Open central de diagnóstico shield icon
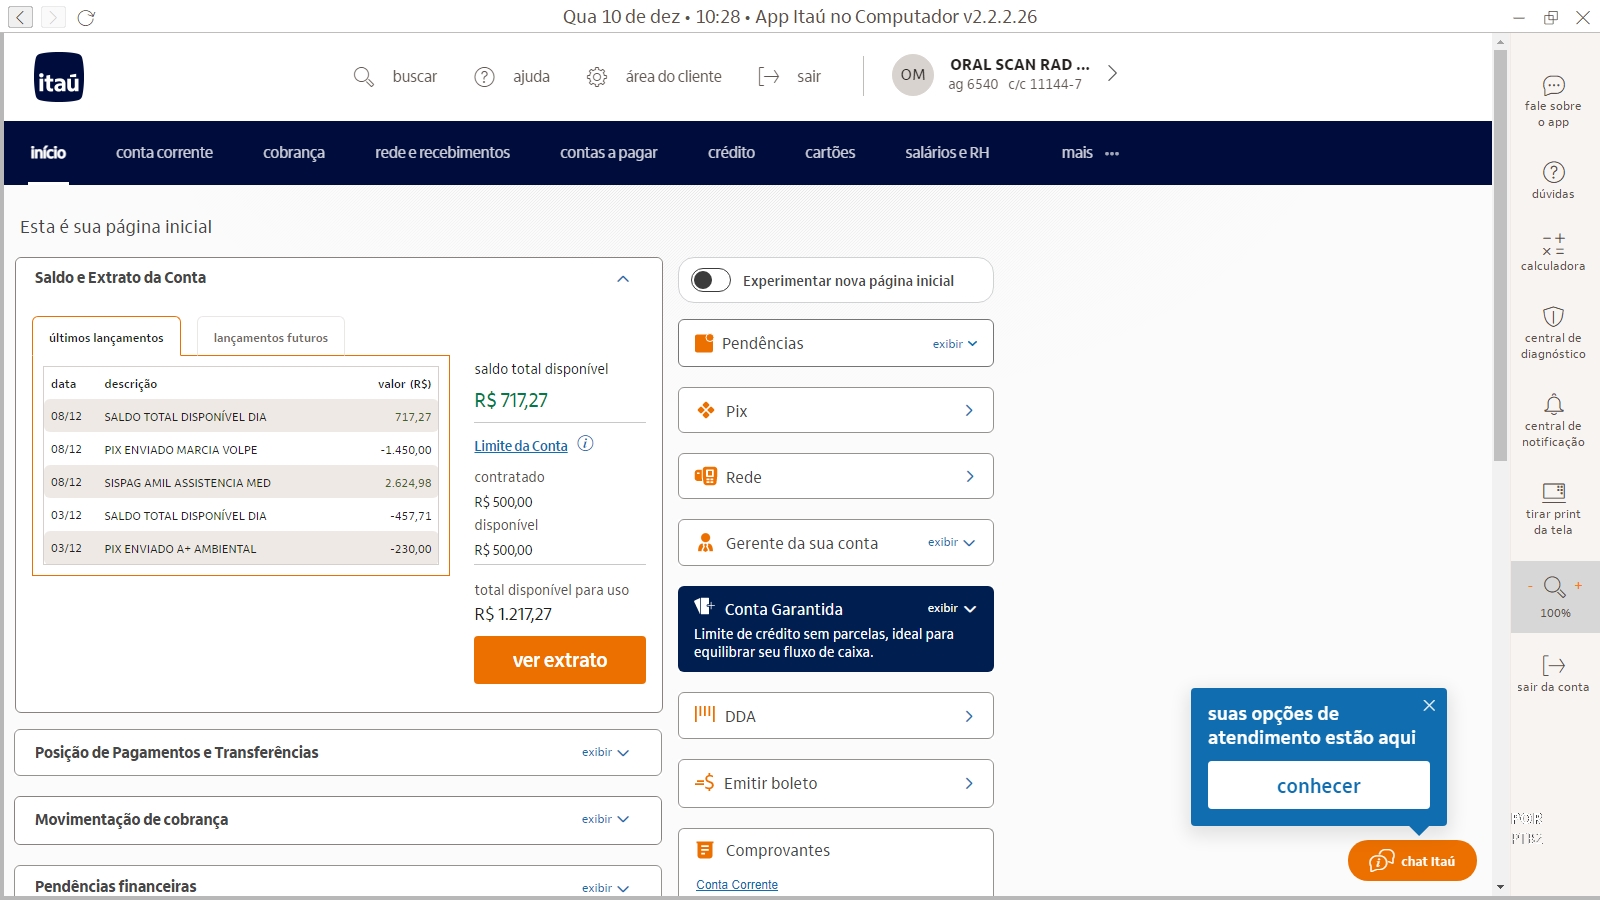1600x900 pixels. click(x=1553, y=317)
